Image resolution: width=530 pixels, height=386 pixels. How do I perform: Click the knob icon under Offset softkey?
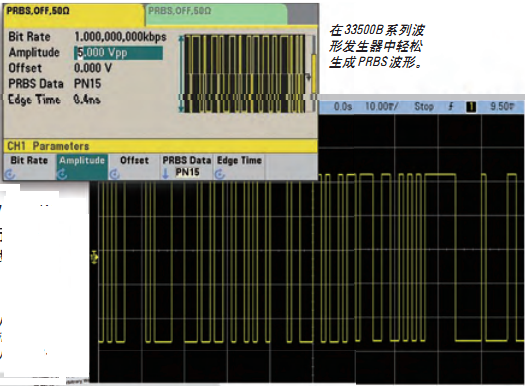click(x=115, y=174)
